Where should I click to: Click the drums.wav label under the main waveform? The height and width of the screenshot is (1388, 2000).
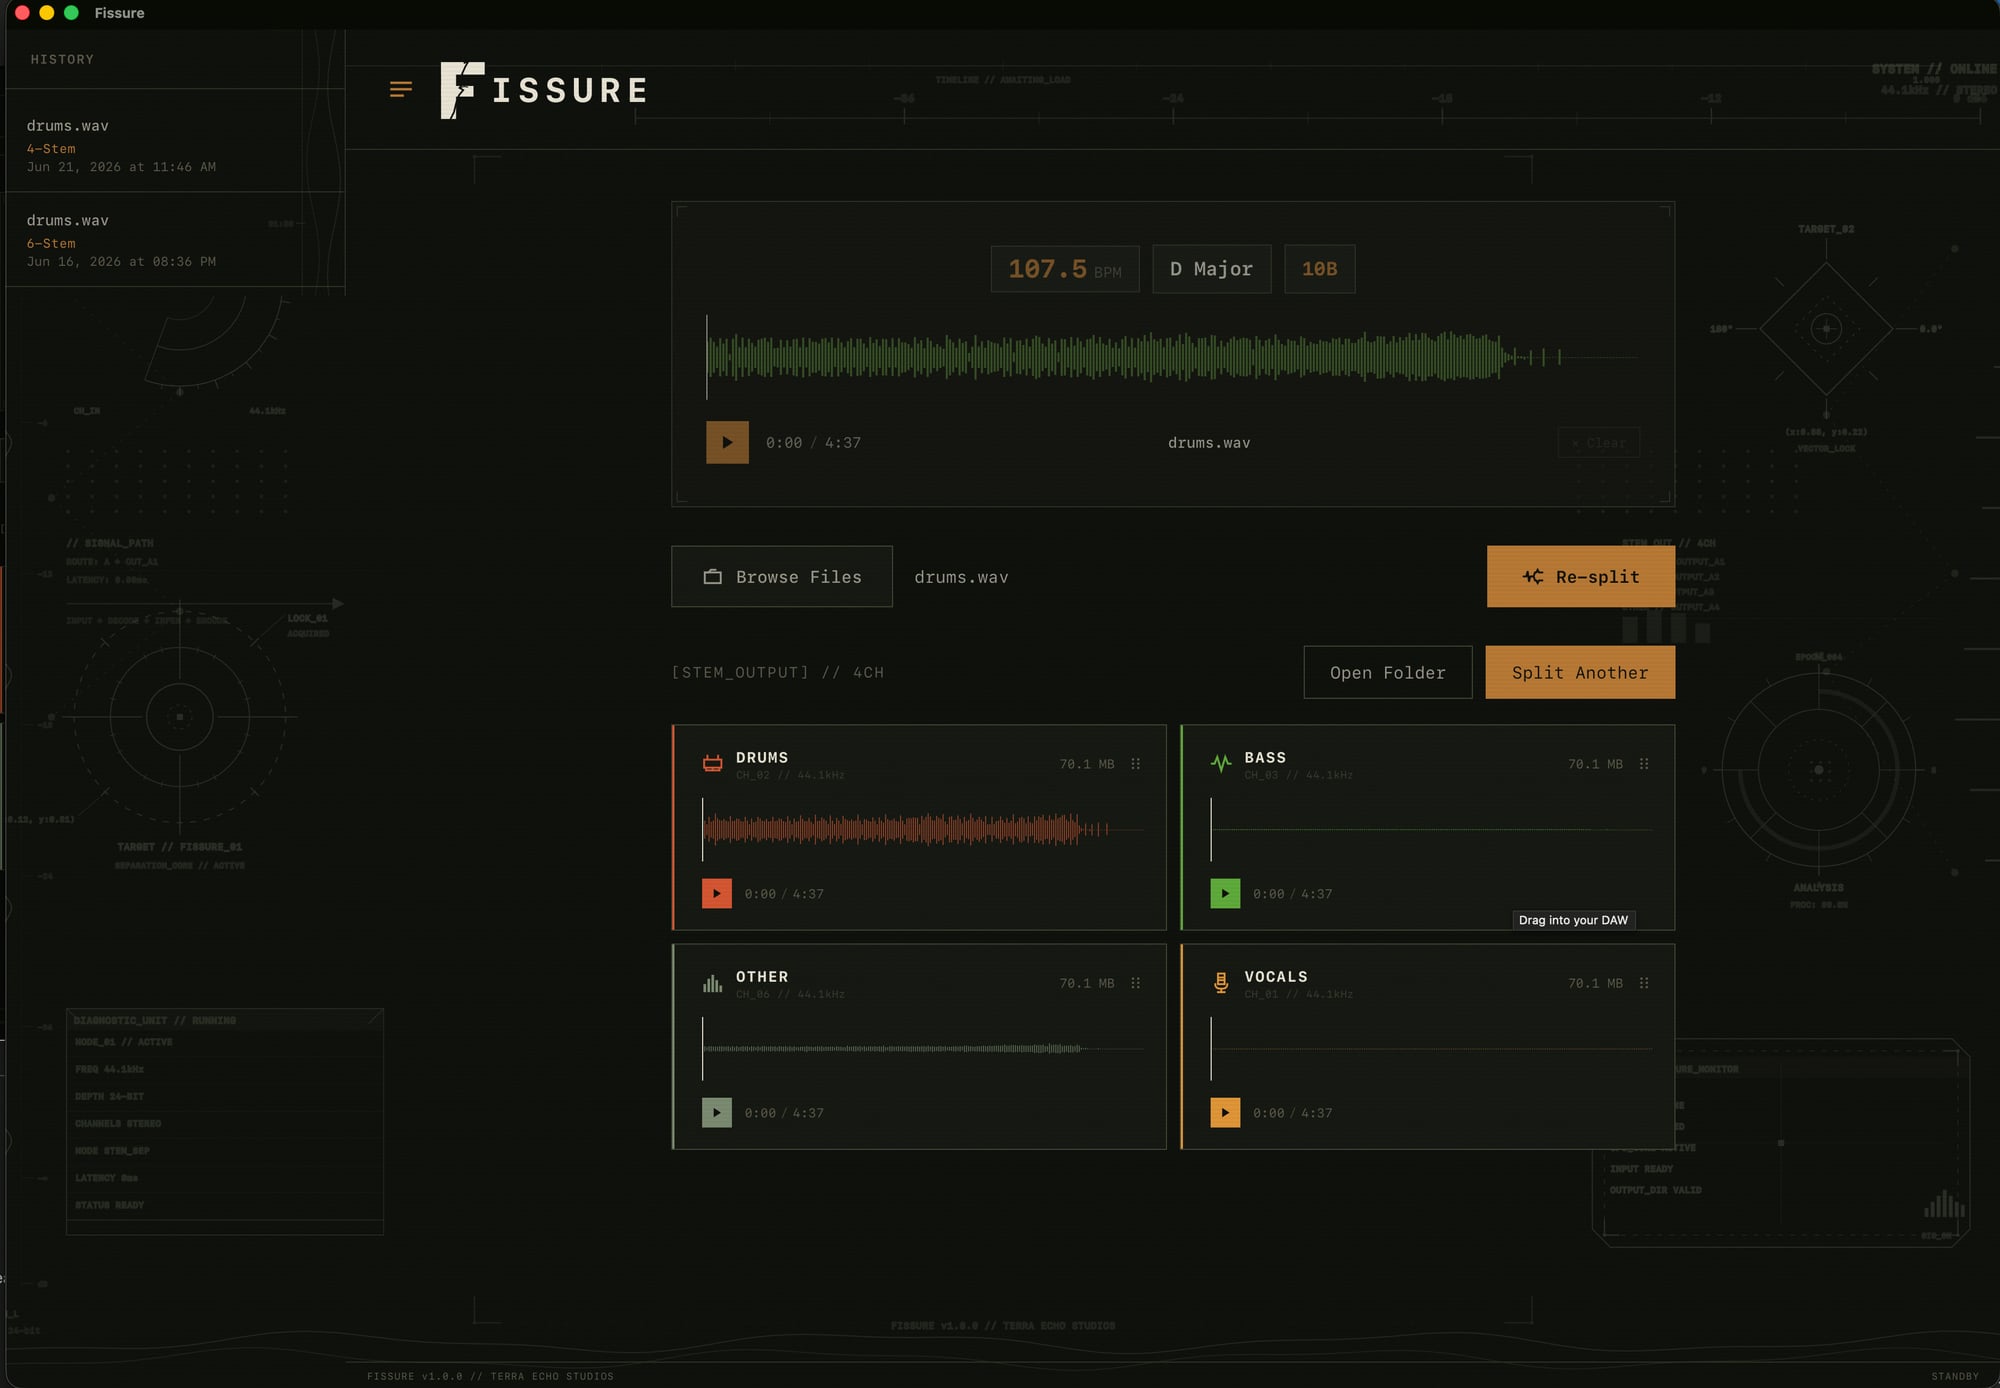click(1209, 443)
